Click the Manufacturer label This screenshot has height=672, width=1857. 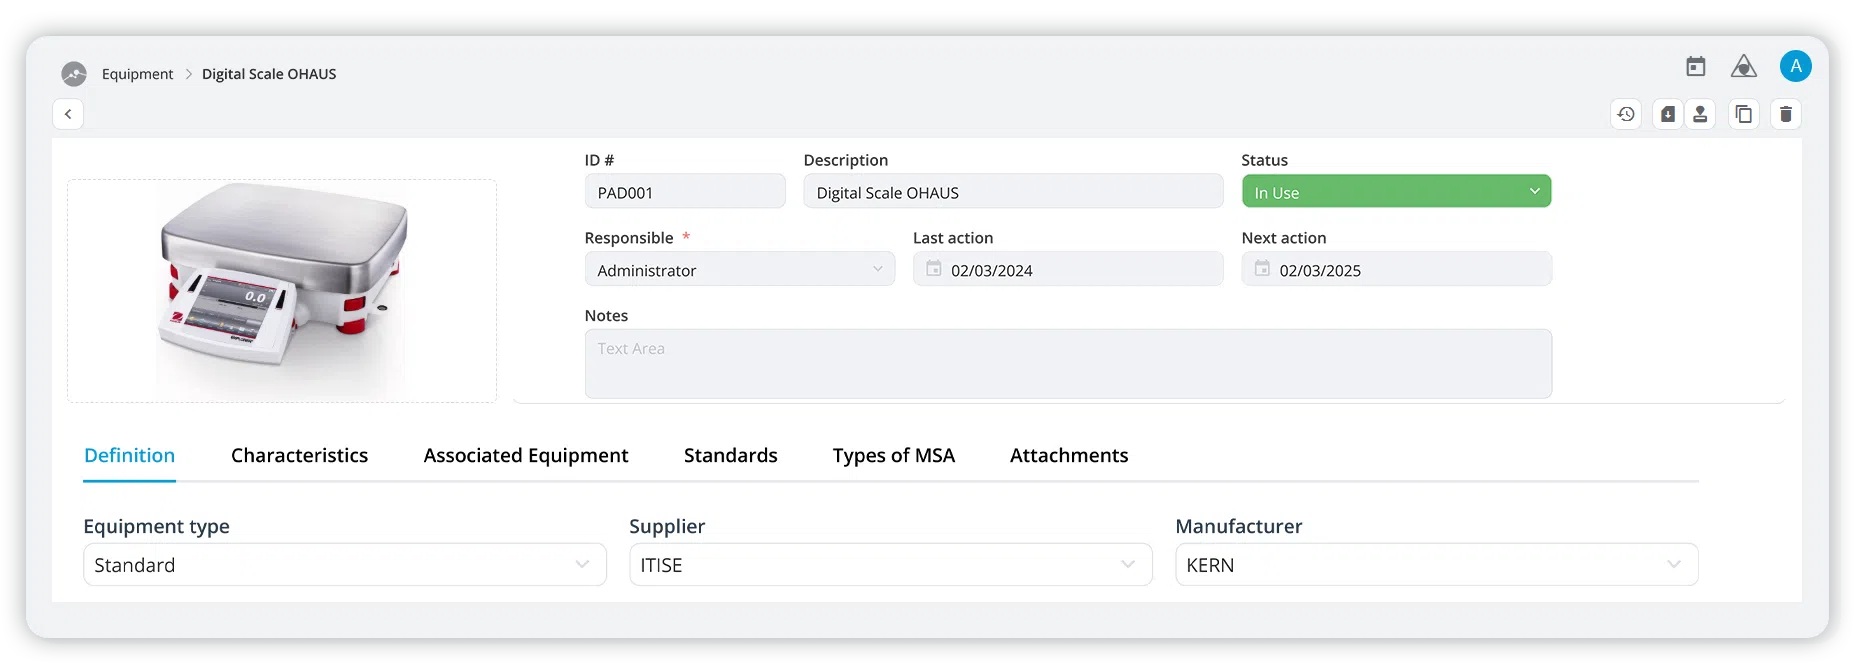click(x=1238, y=527)
